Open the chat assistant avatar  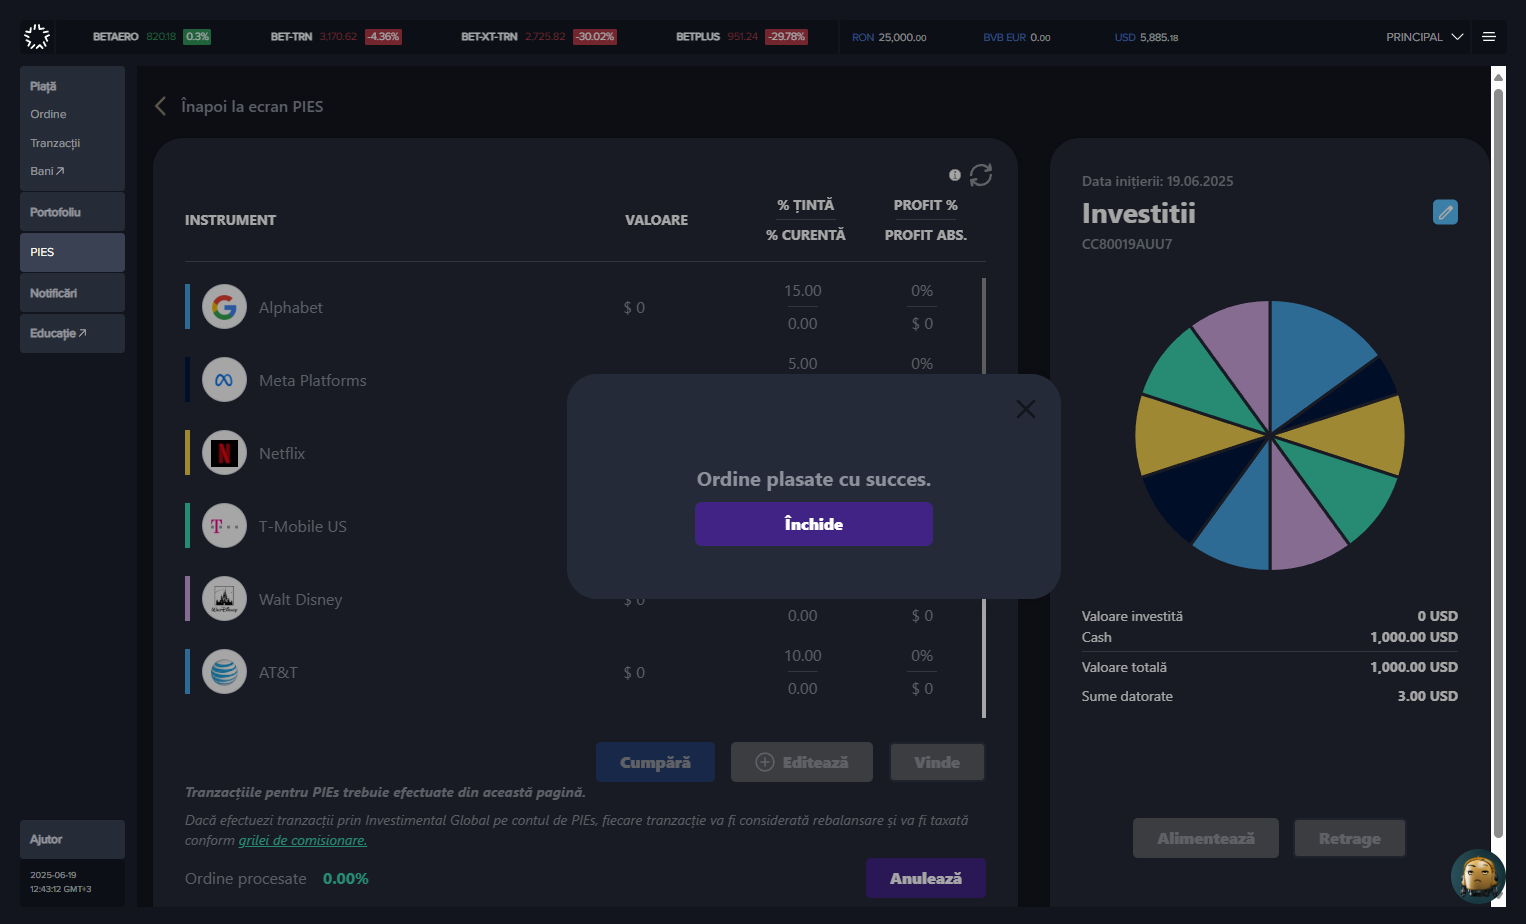(1478, 876)
